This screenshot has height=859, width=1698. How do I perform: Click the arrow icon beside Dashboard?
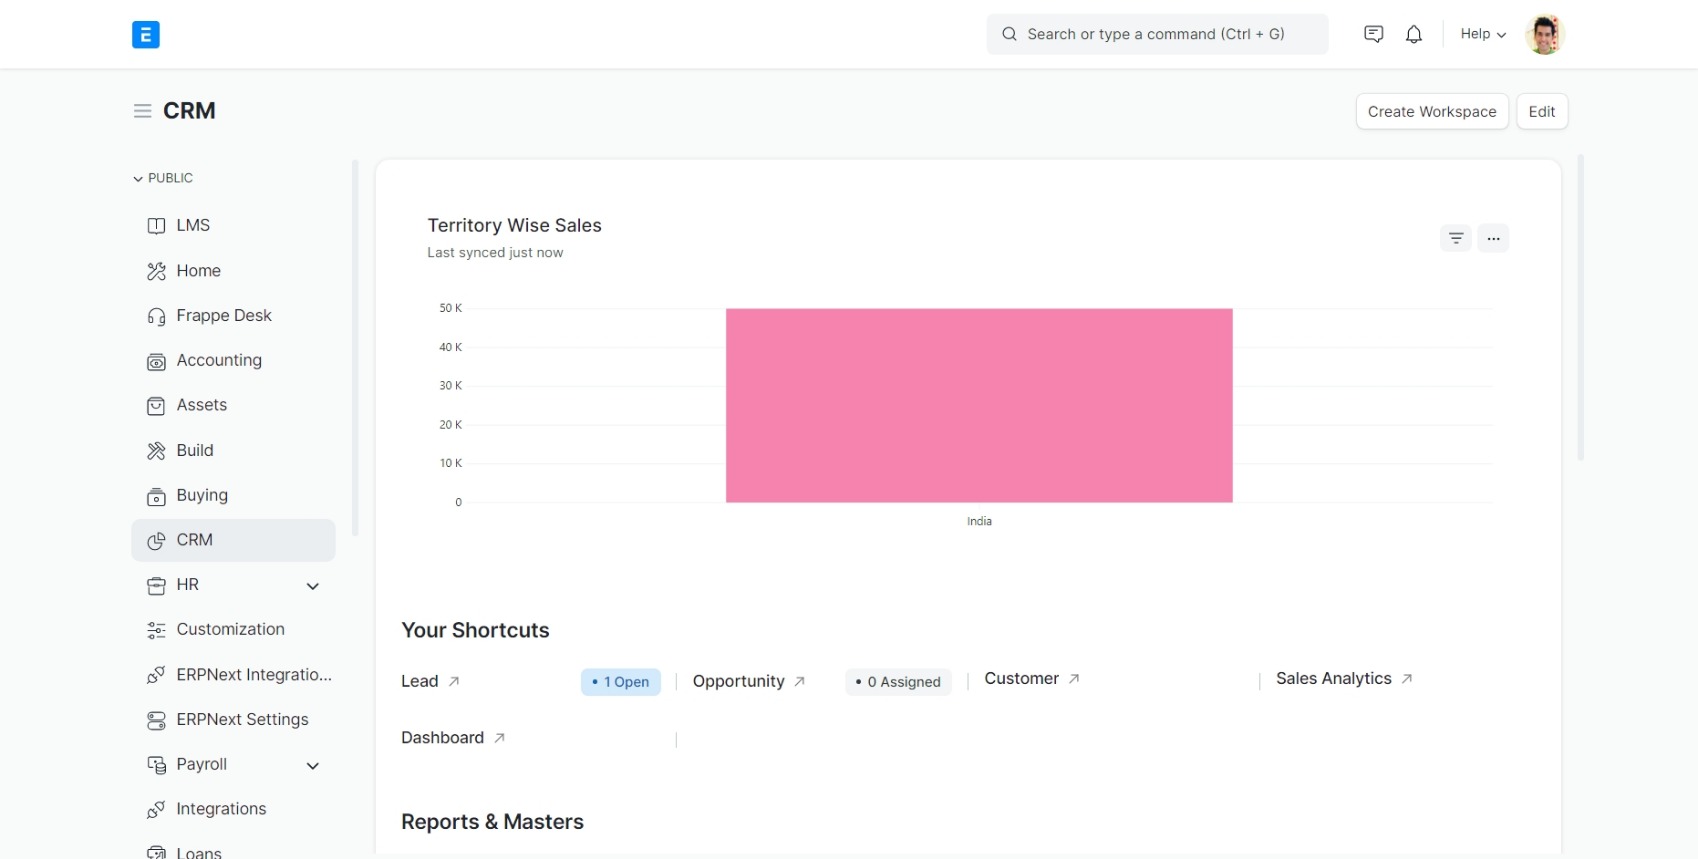[x=499, y=738]
